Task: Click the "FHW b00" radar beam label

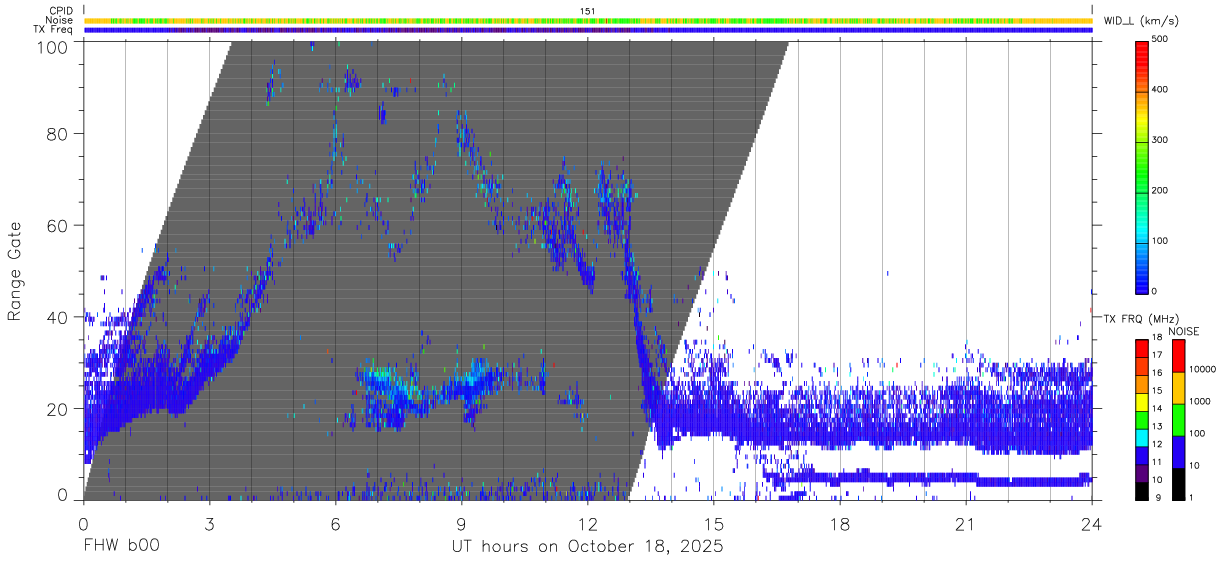Action: [x=122, y=547]
